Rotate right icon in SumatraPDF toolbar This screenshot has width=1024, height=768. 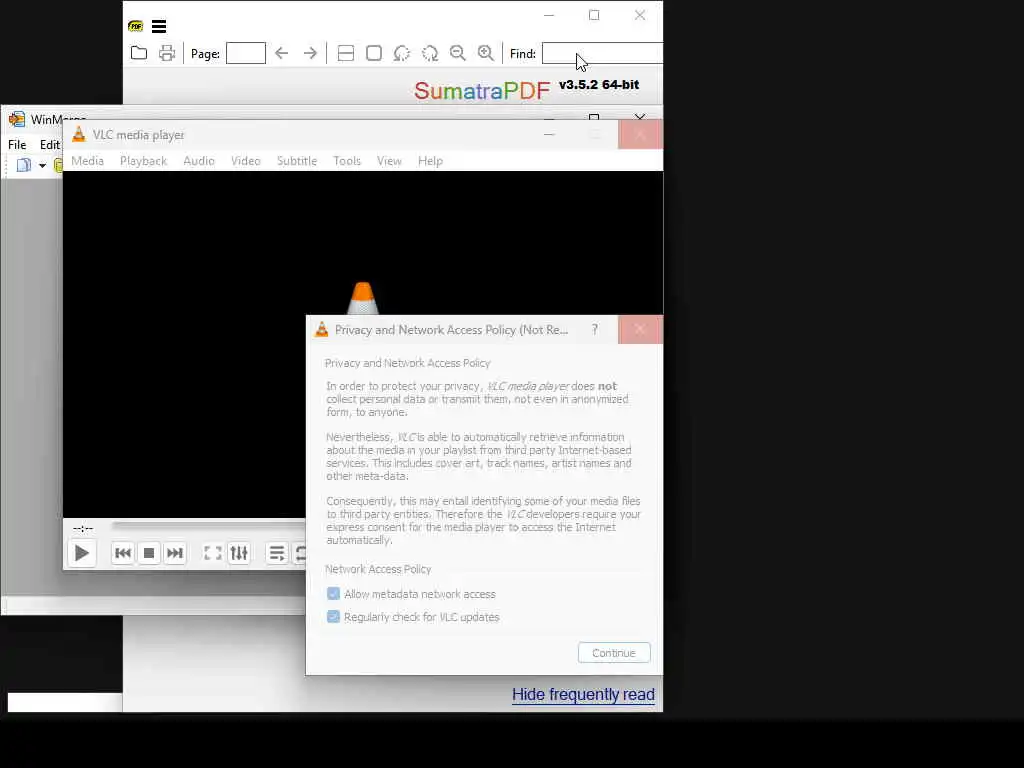430,53
